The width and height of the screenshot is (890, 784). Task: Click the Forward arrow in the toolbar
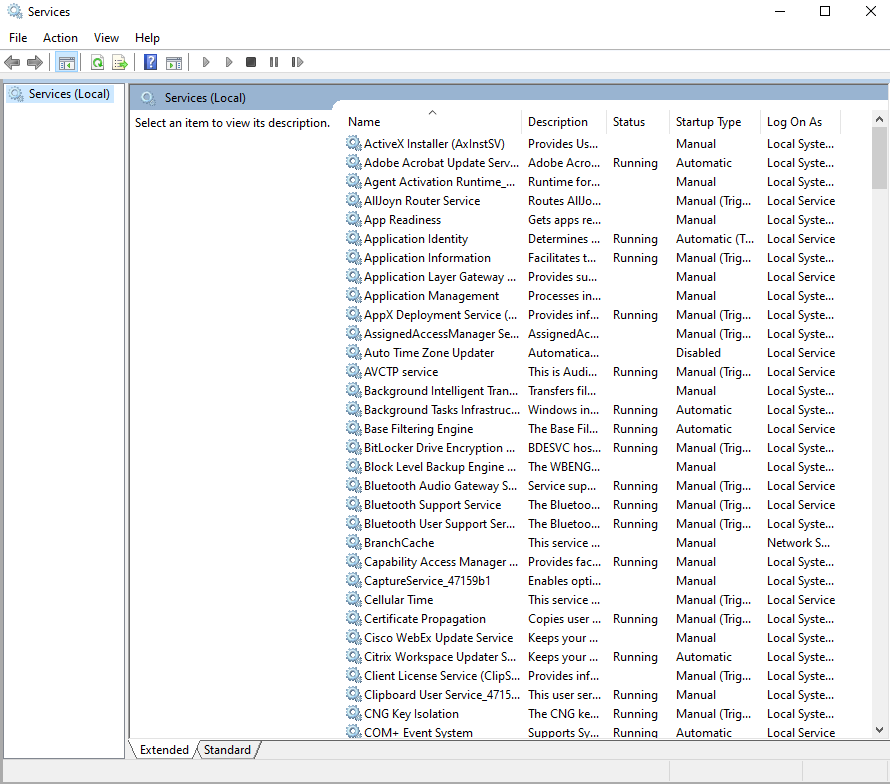click(35, 62)
